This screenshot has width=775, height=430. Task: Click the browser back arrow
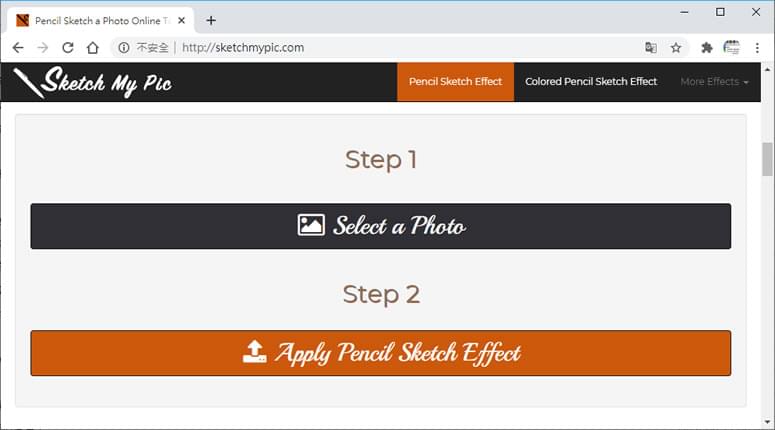(x=18, y=47)
